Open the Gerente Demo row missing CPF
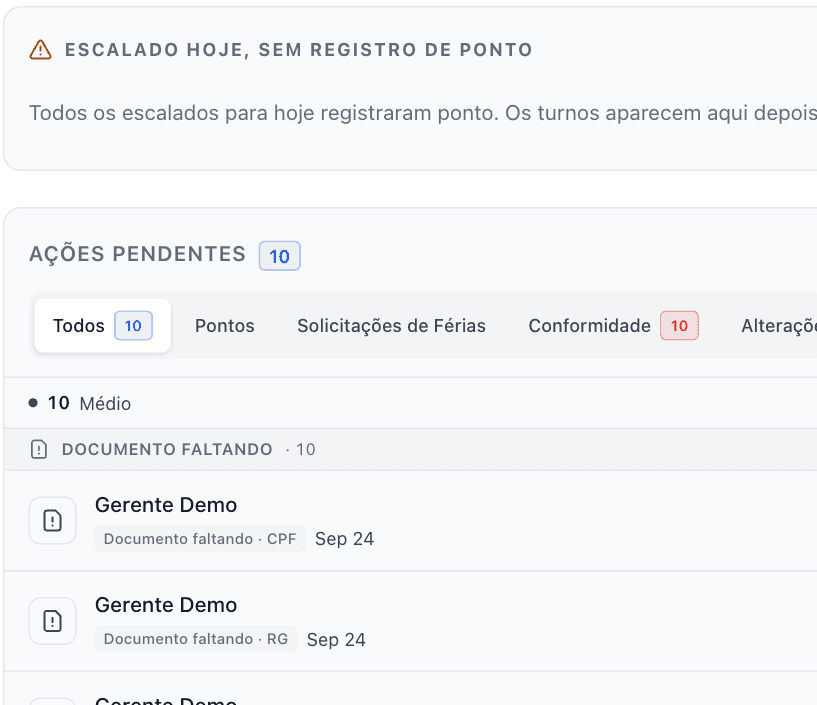Viewport: 817px width, 705px height. pos(411,521)
